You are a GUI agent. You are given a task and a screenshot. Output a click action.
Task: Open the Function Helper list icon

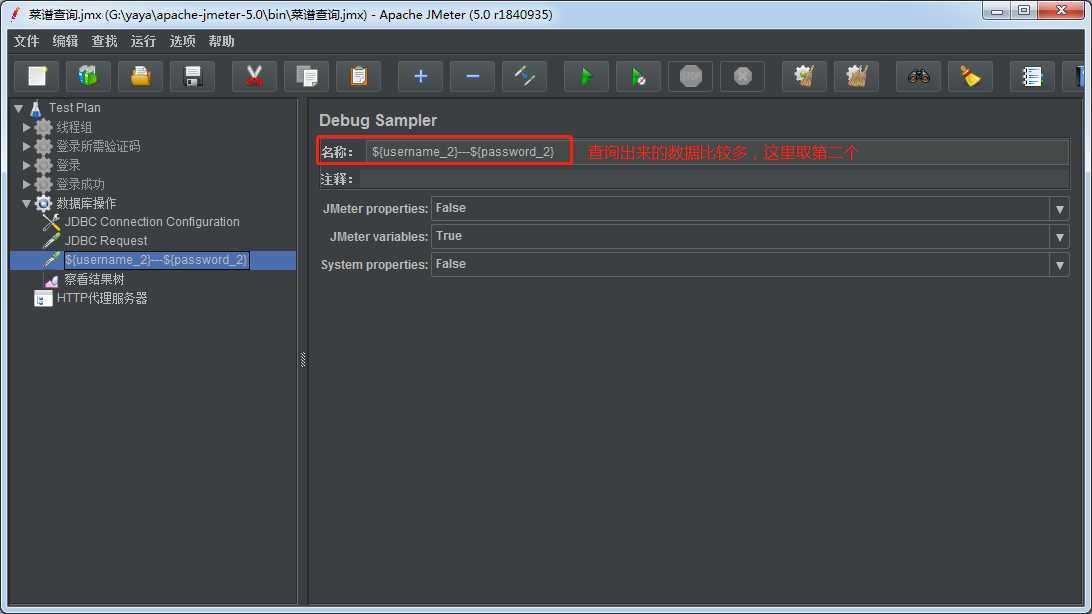pyautogui.click(x=1031, y=76)
